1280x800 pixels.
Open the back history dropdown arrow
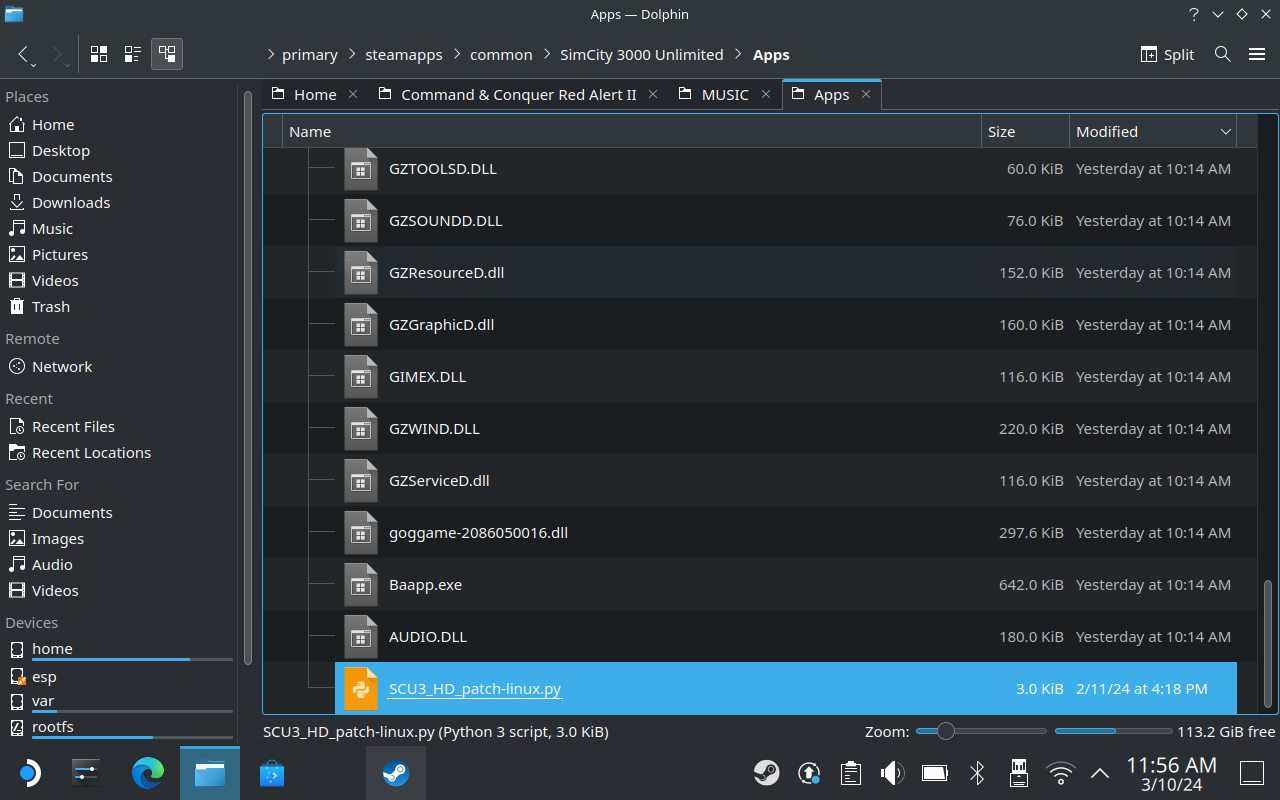point(34,64)
